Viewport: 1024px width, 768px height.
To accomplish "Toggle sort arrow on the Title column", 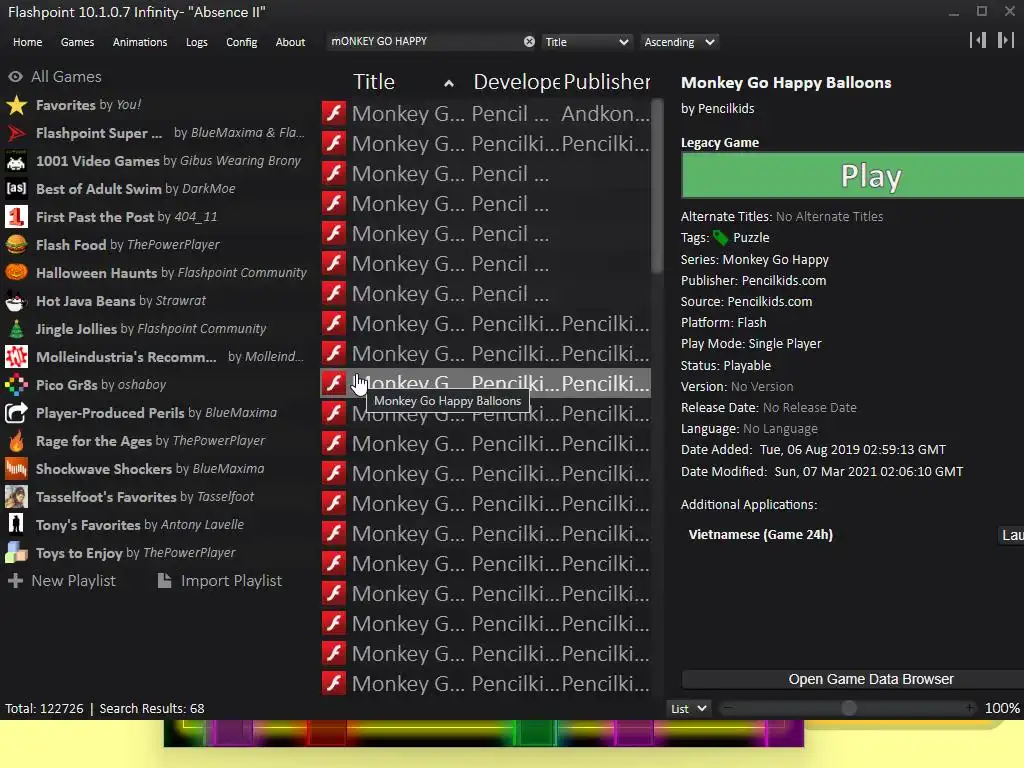I will (449, 83).
